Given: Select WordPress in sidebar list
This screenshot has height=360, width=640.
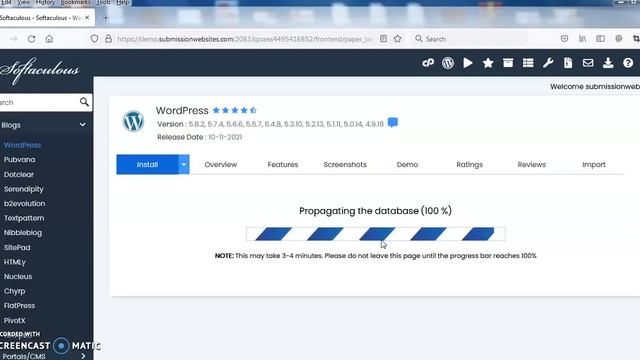Looking at the screenshot, I should pyautogui.click(x=22, y=145).
